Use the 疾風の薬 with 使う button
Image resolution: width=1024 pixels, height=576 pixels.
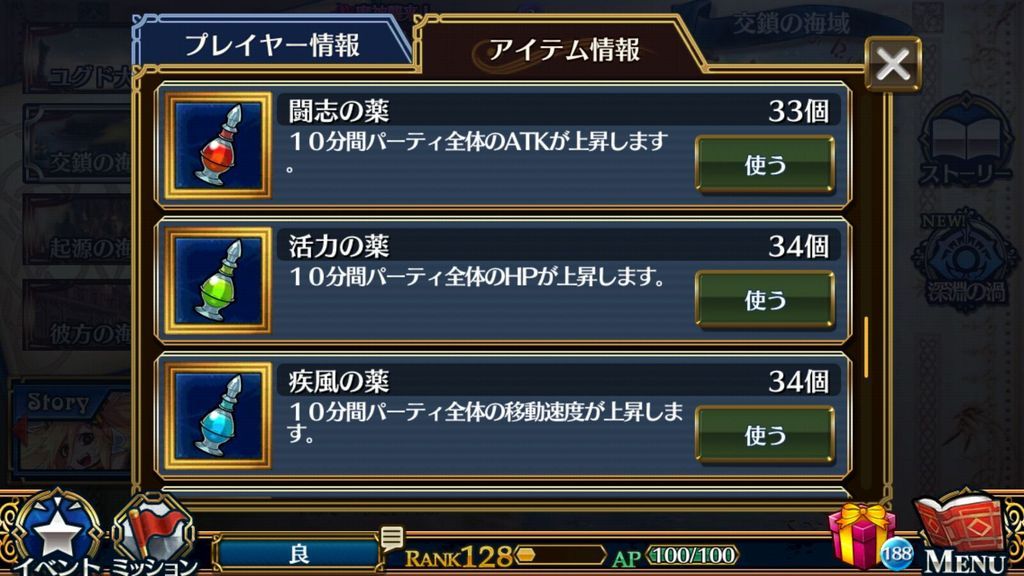point(765,435)
